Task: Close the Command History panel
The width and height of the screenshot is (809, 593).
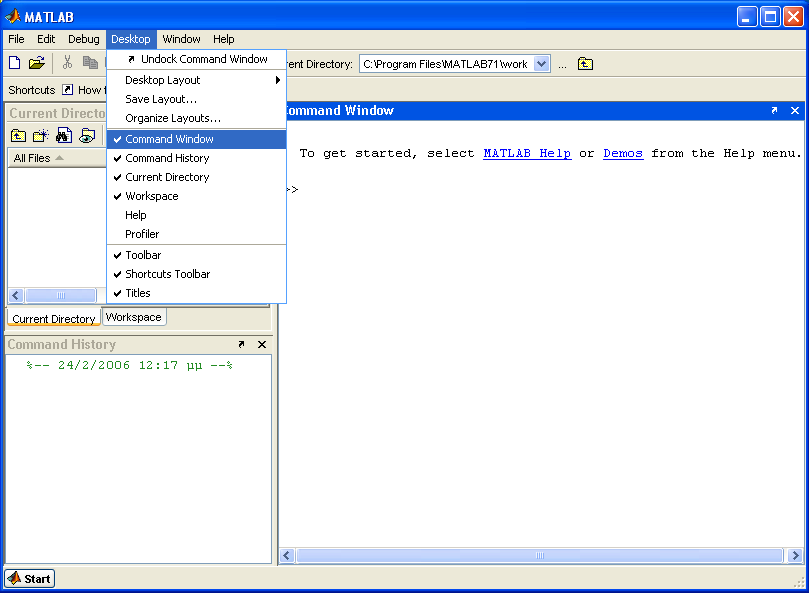Action: pyautogui.click(x=262, y=344)
